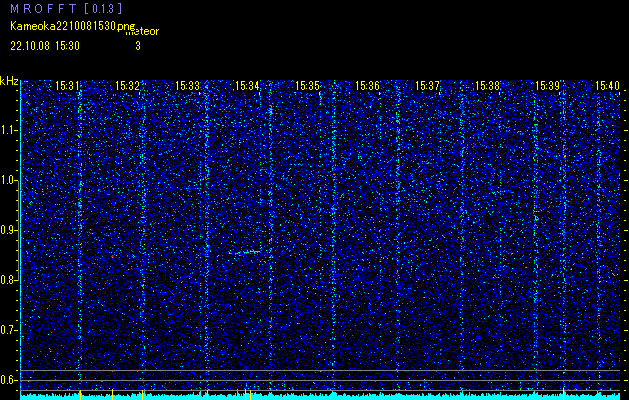Click the 0.8 kHz frequency label
This screenshot has height=400, width=629.
tap(9, 280)
